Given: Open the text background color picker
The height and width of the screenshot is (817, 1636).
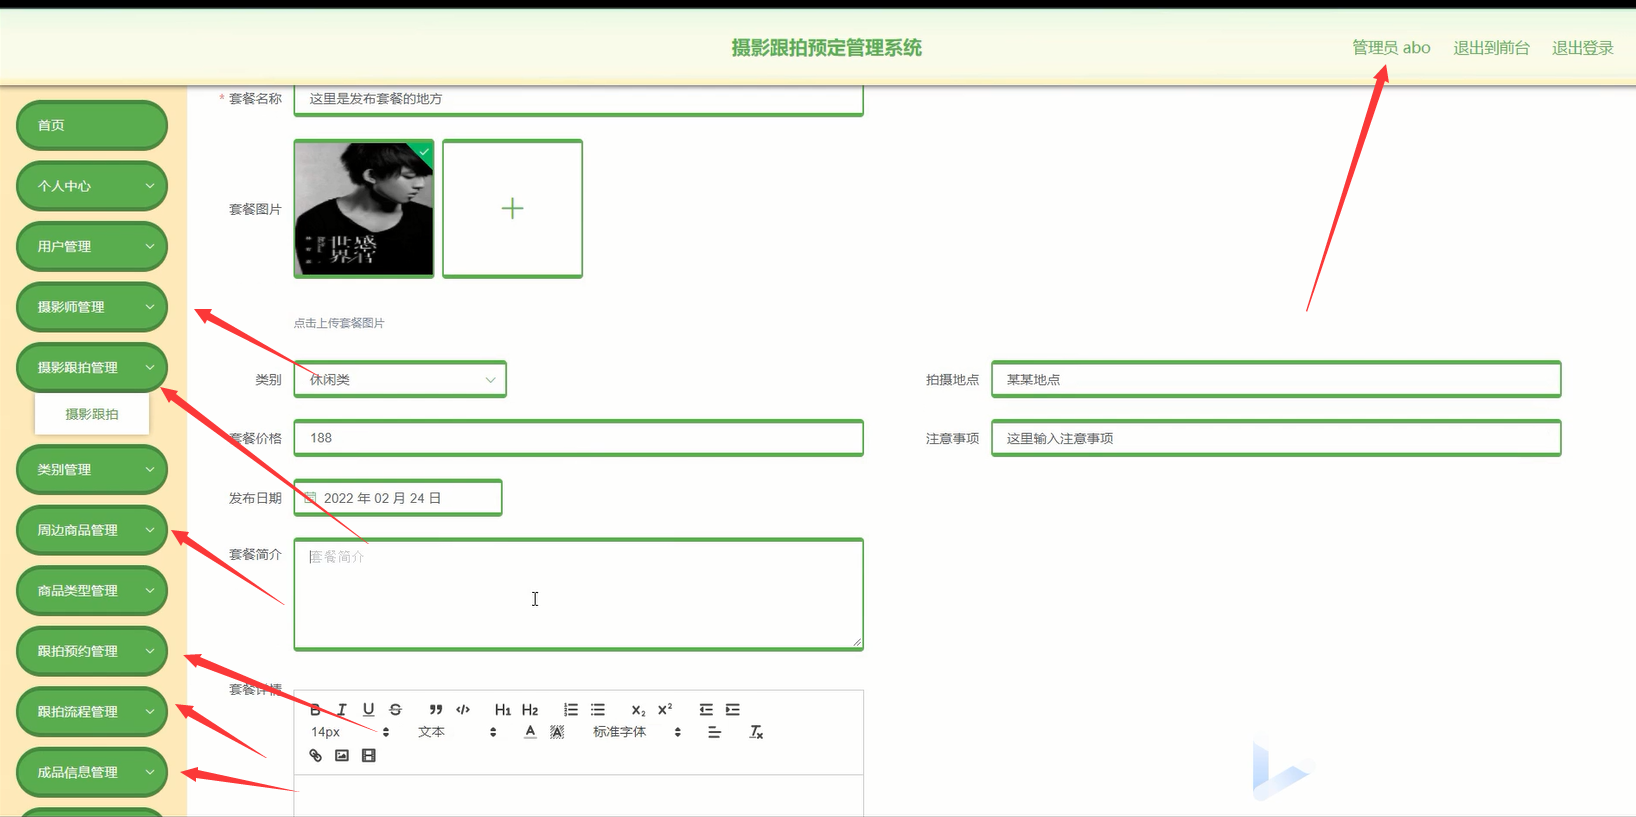Looking at the screenshot, I should [557, 732].
